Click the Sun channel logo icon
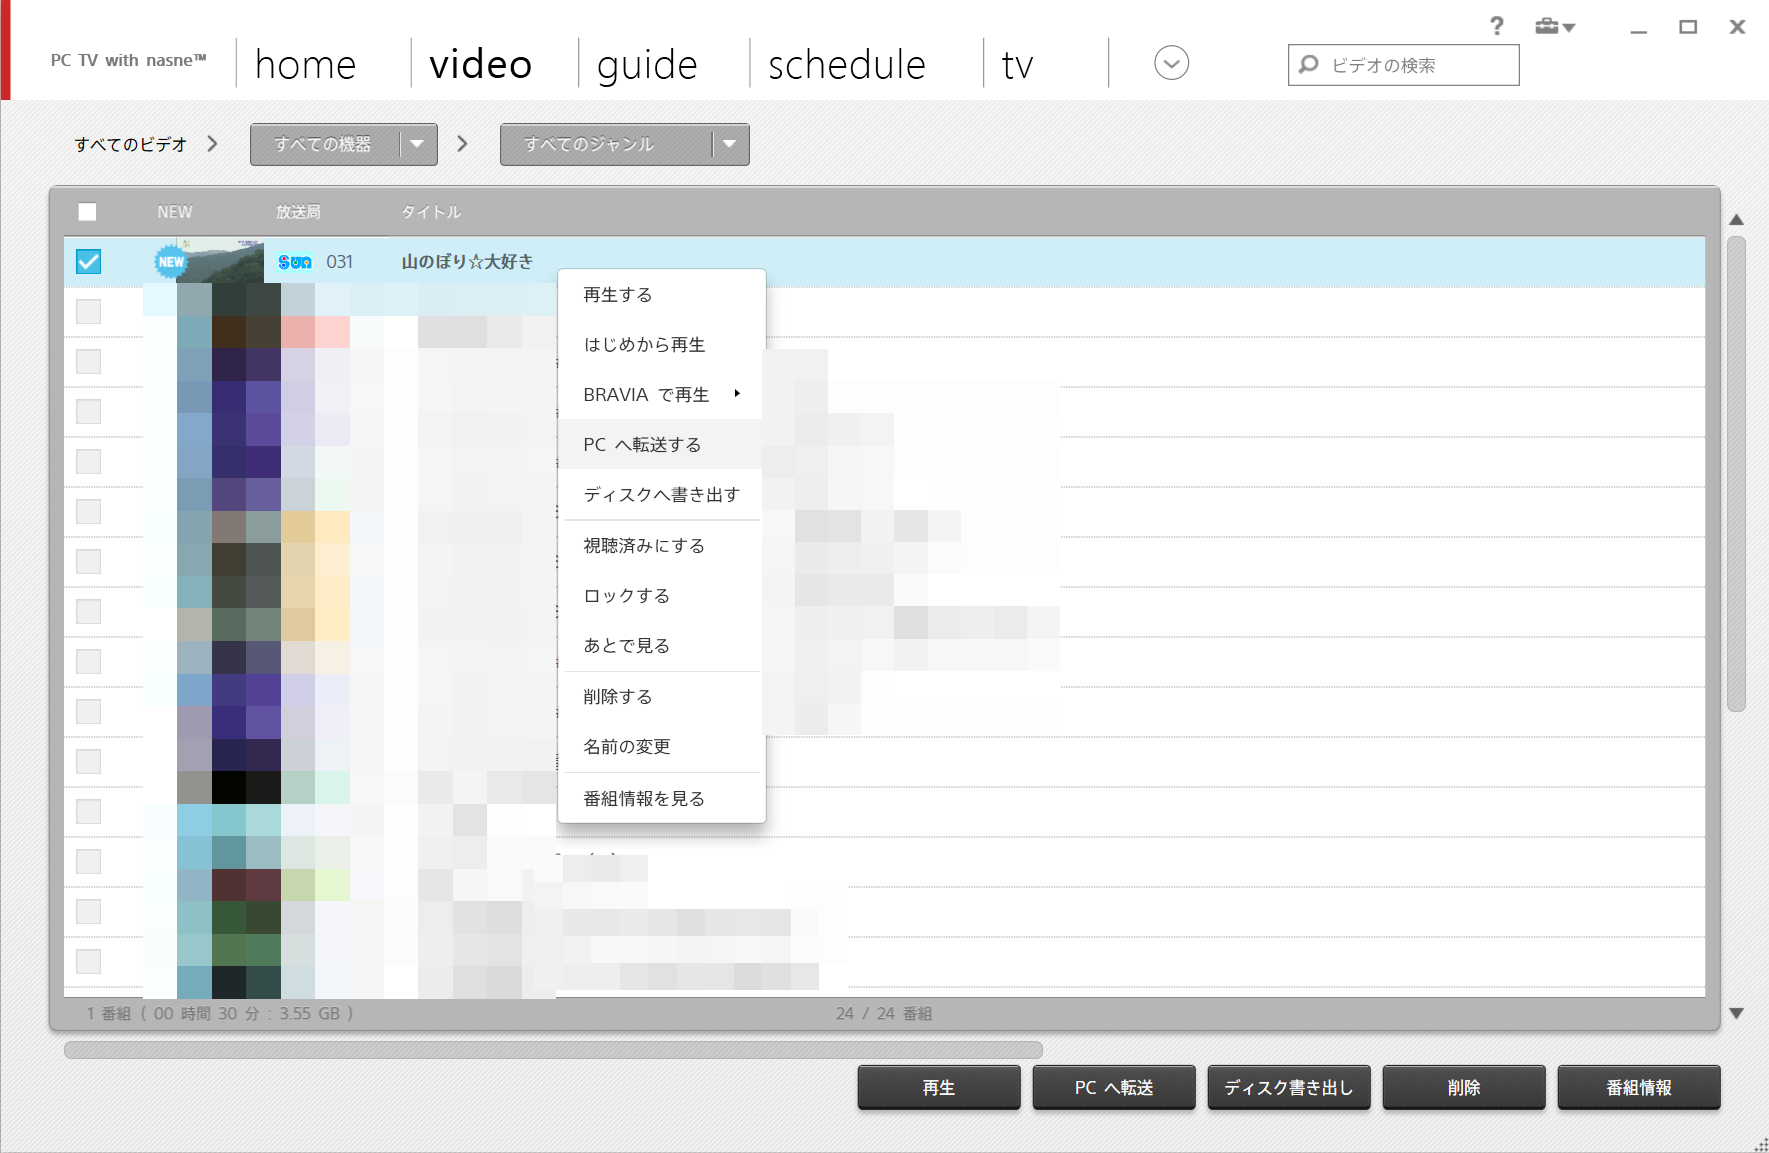 pos(295,262)
